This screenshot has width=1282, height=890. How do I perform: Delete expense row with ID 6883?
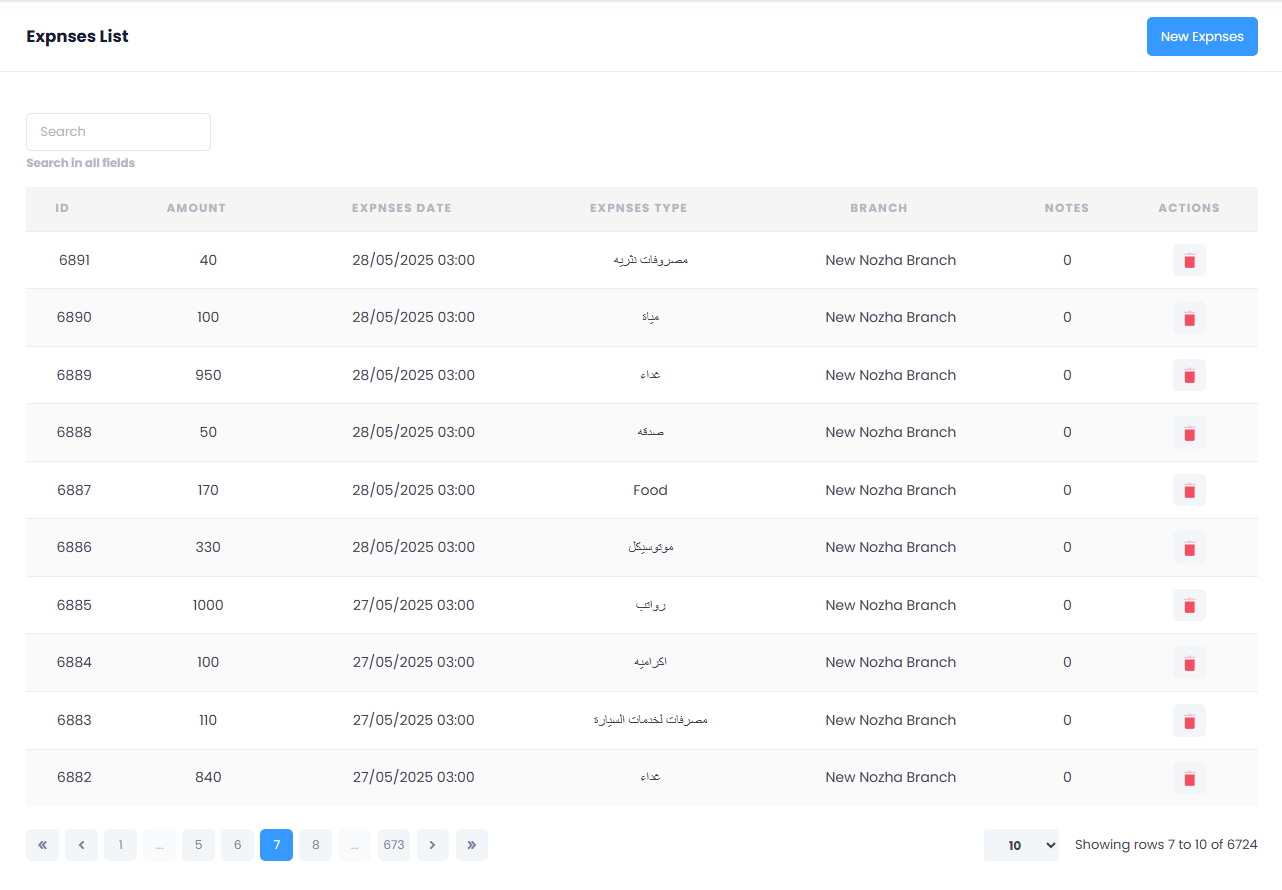pos(1189,720)
